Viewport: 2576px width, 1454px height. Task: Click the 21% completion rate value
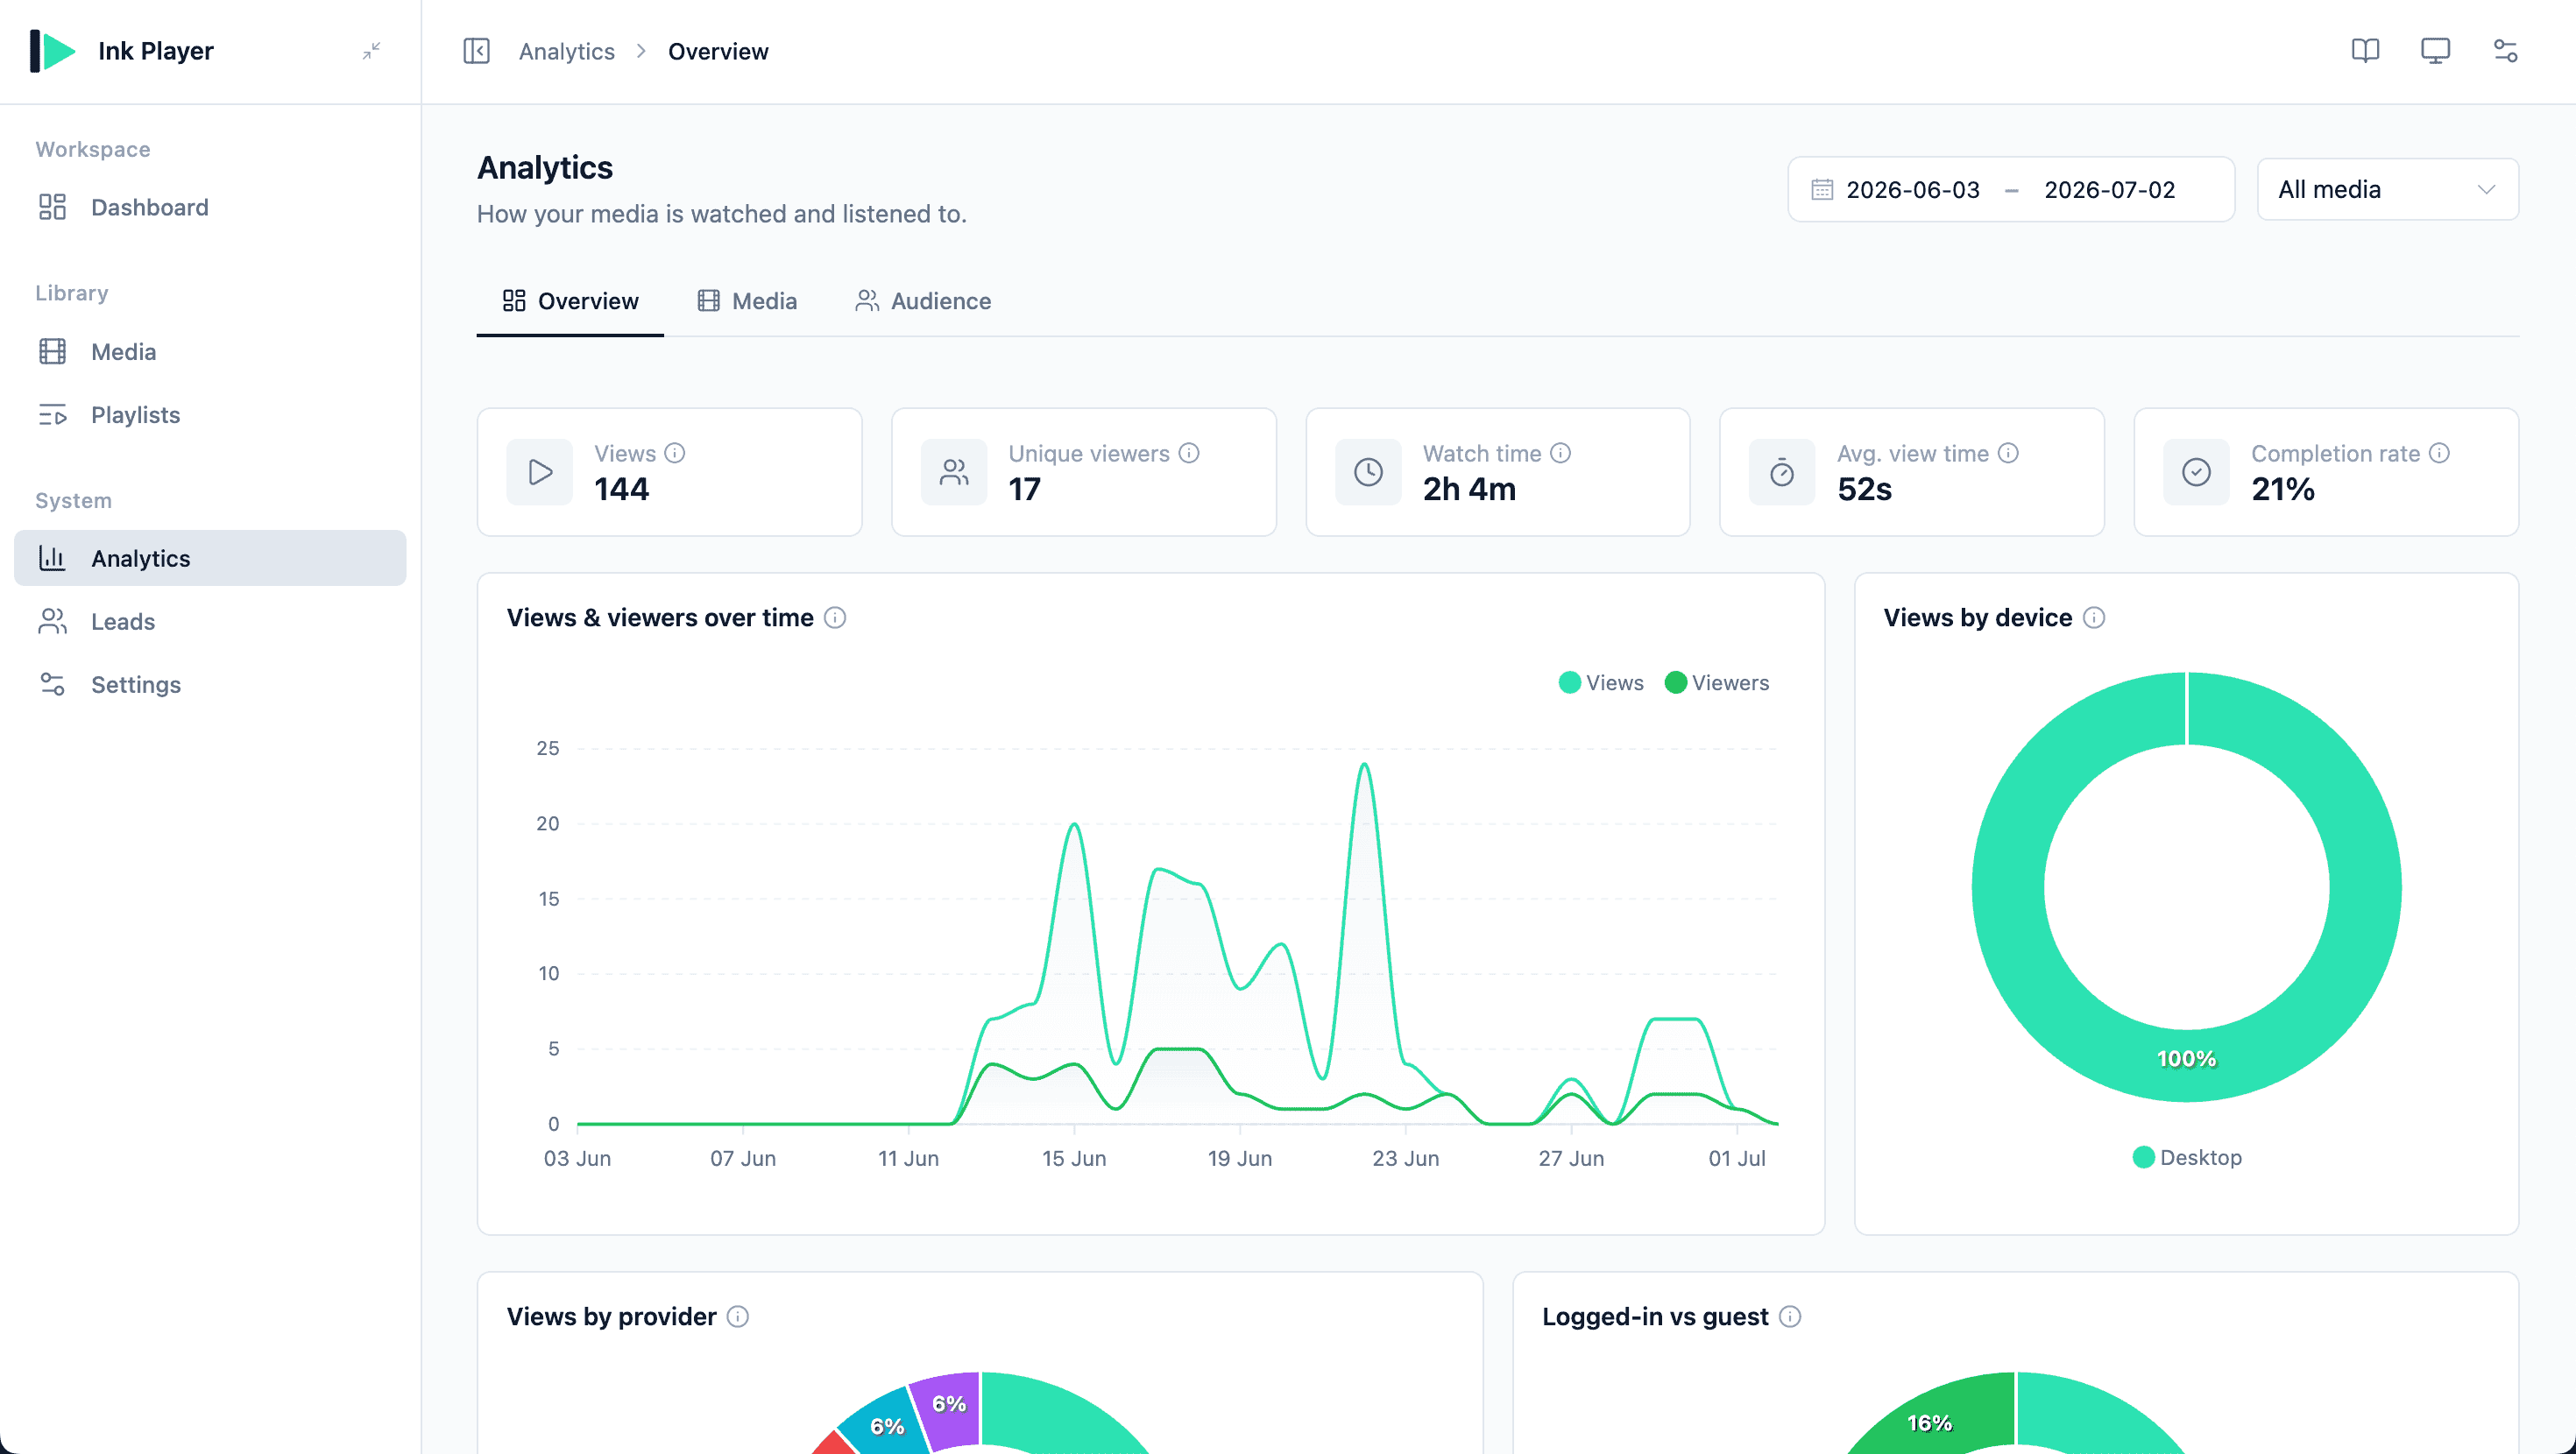pyautogui.click(x=2282, y=489)
